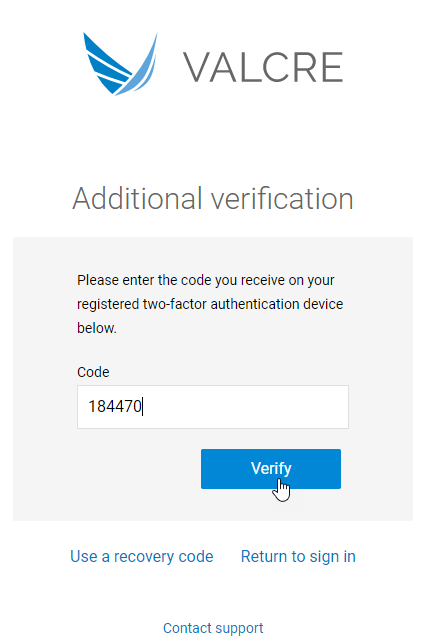Focus the Code input field
429x644 pixels.
[213, 407]
